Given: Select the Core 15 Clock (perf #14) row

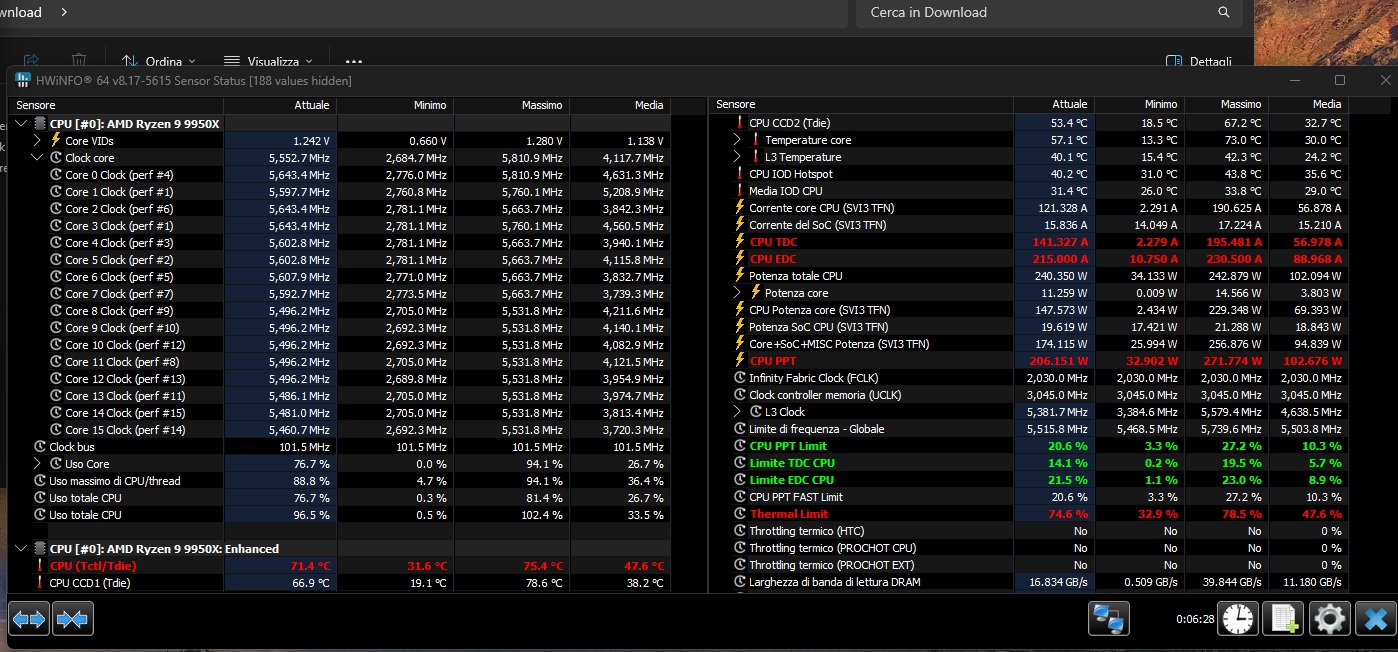Looking at the screenshot, I should click(339, 430).
